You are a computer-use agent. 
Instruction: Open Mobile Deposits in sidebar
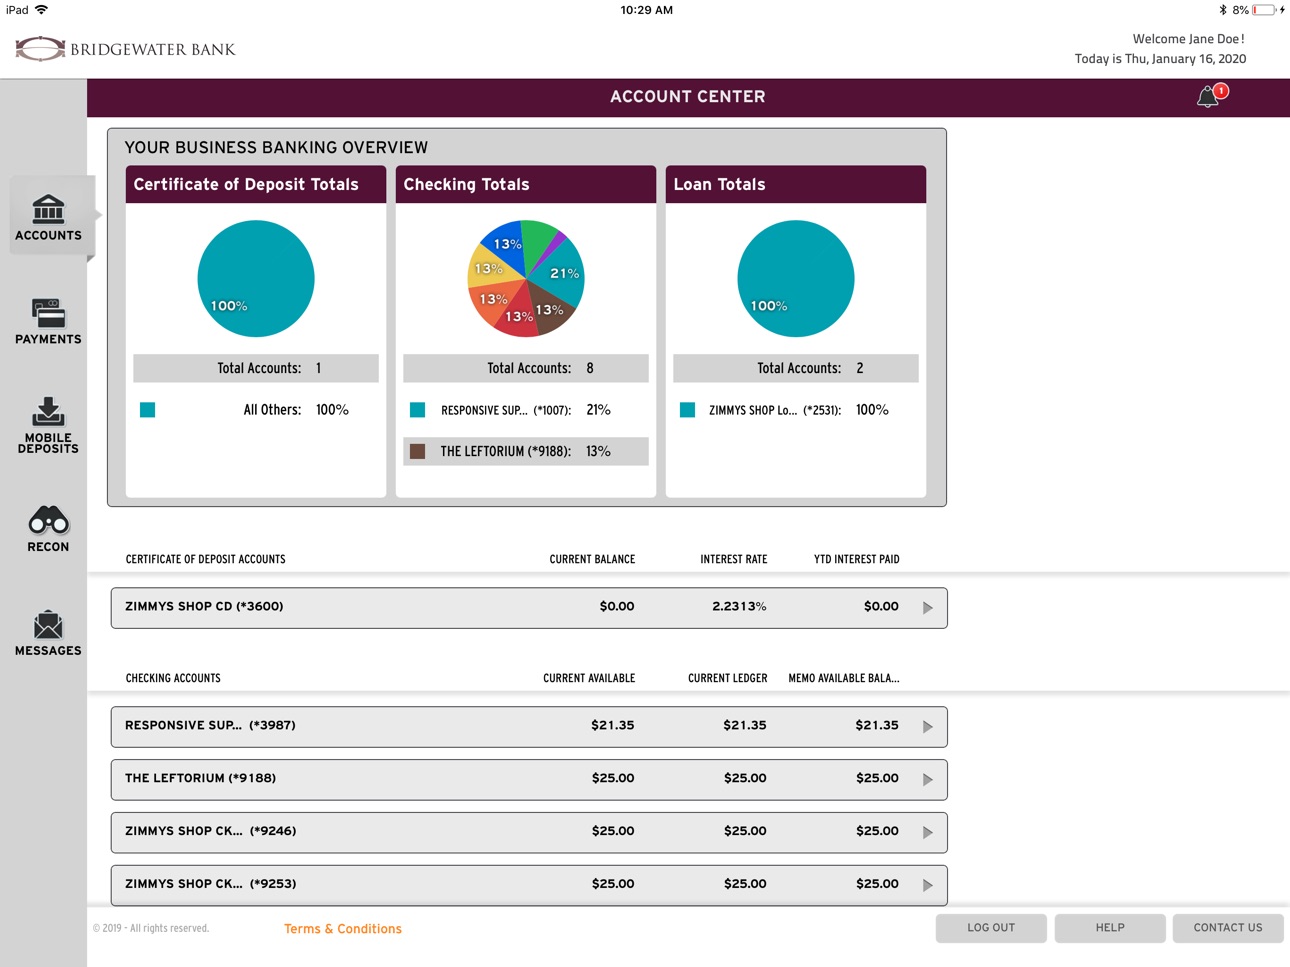pos(48,426)
